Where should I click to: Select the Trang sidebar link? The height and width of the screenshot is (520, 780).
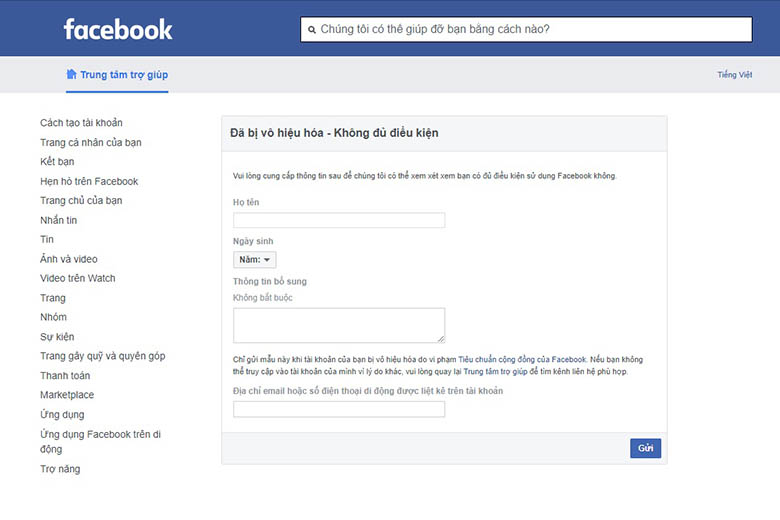53,298
